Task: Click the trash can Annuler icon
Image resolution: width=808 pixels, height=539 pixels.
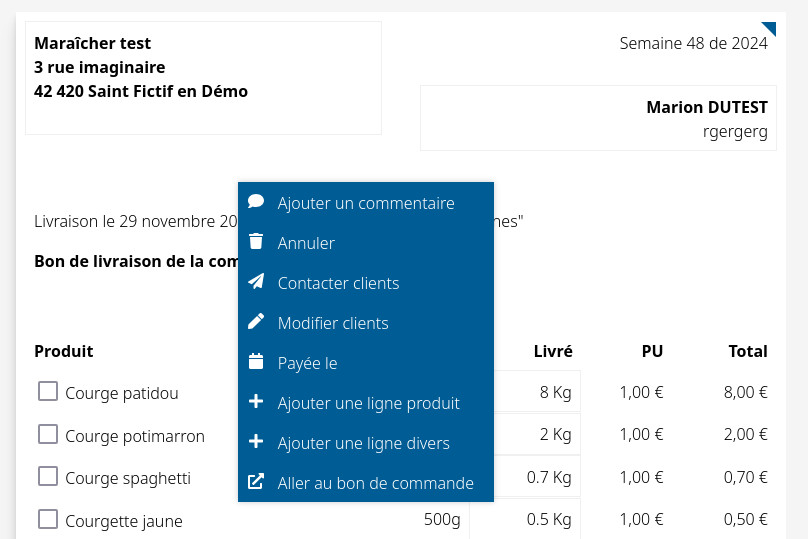Action: pos(256,242)
